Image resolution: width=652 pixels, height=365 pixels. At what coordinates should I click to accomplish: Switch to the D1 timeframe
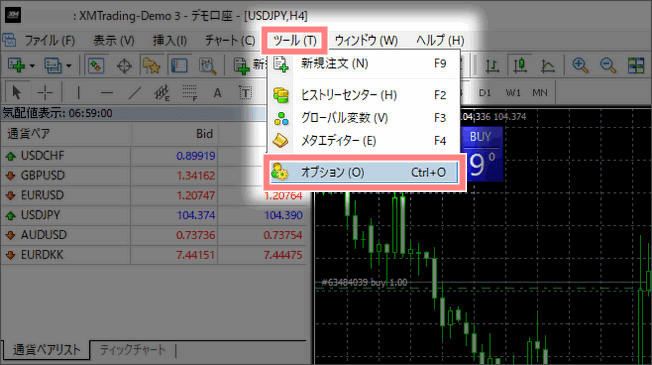point(485,93)
